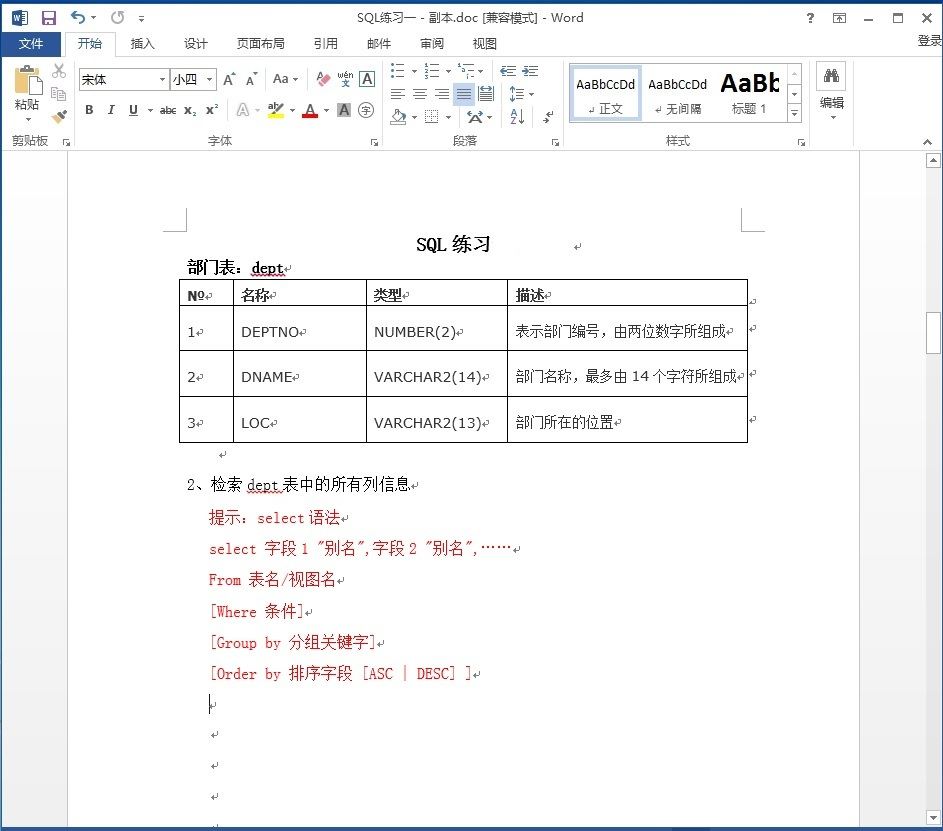Viewport: 943px width, 831px height.
Task: Open the font name dropdown (宋体)
Action: [x=162, y=79]
